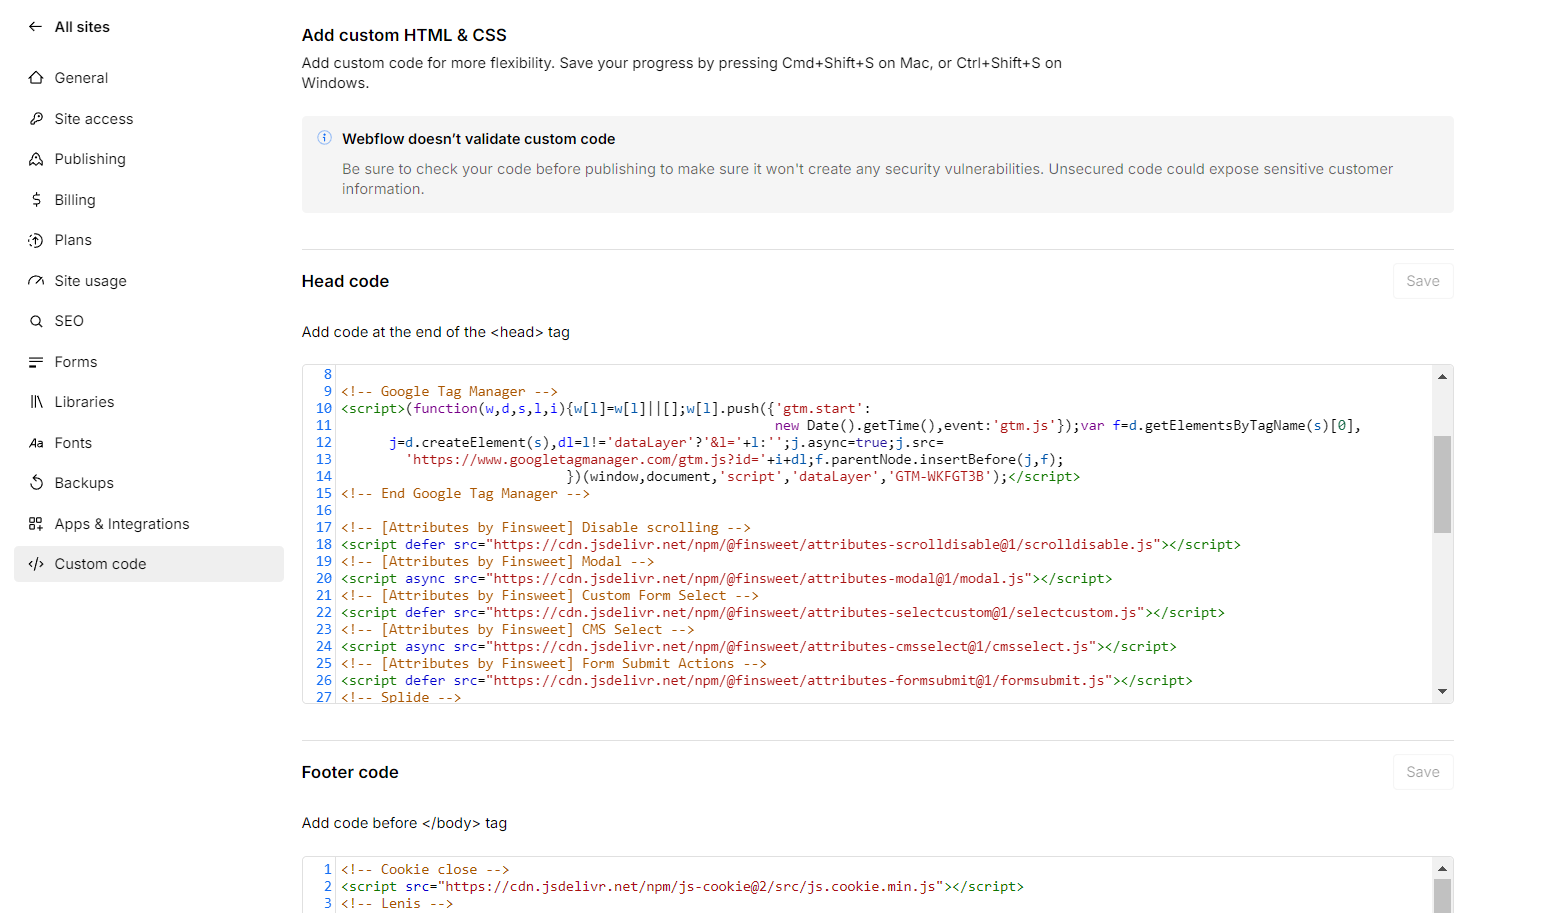This screenshot has height=913, width=1545.
Task: Click the Billing dollar icon
Action: click(36, 200)
